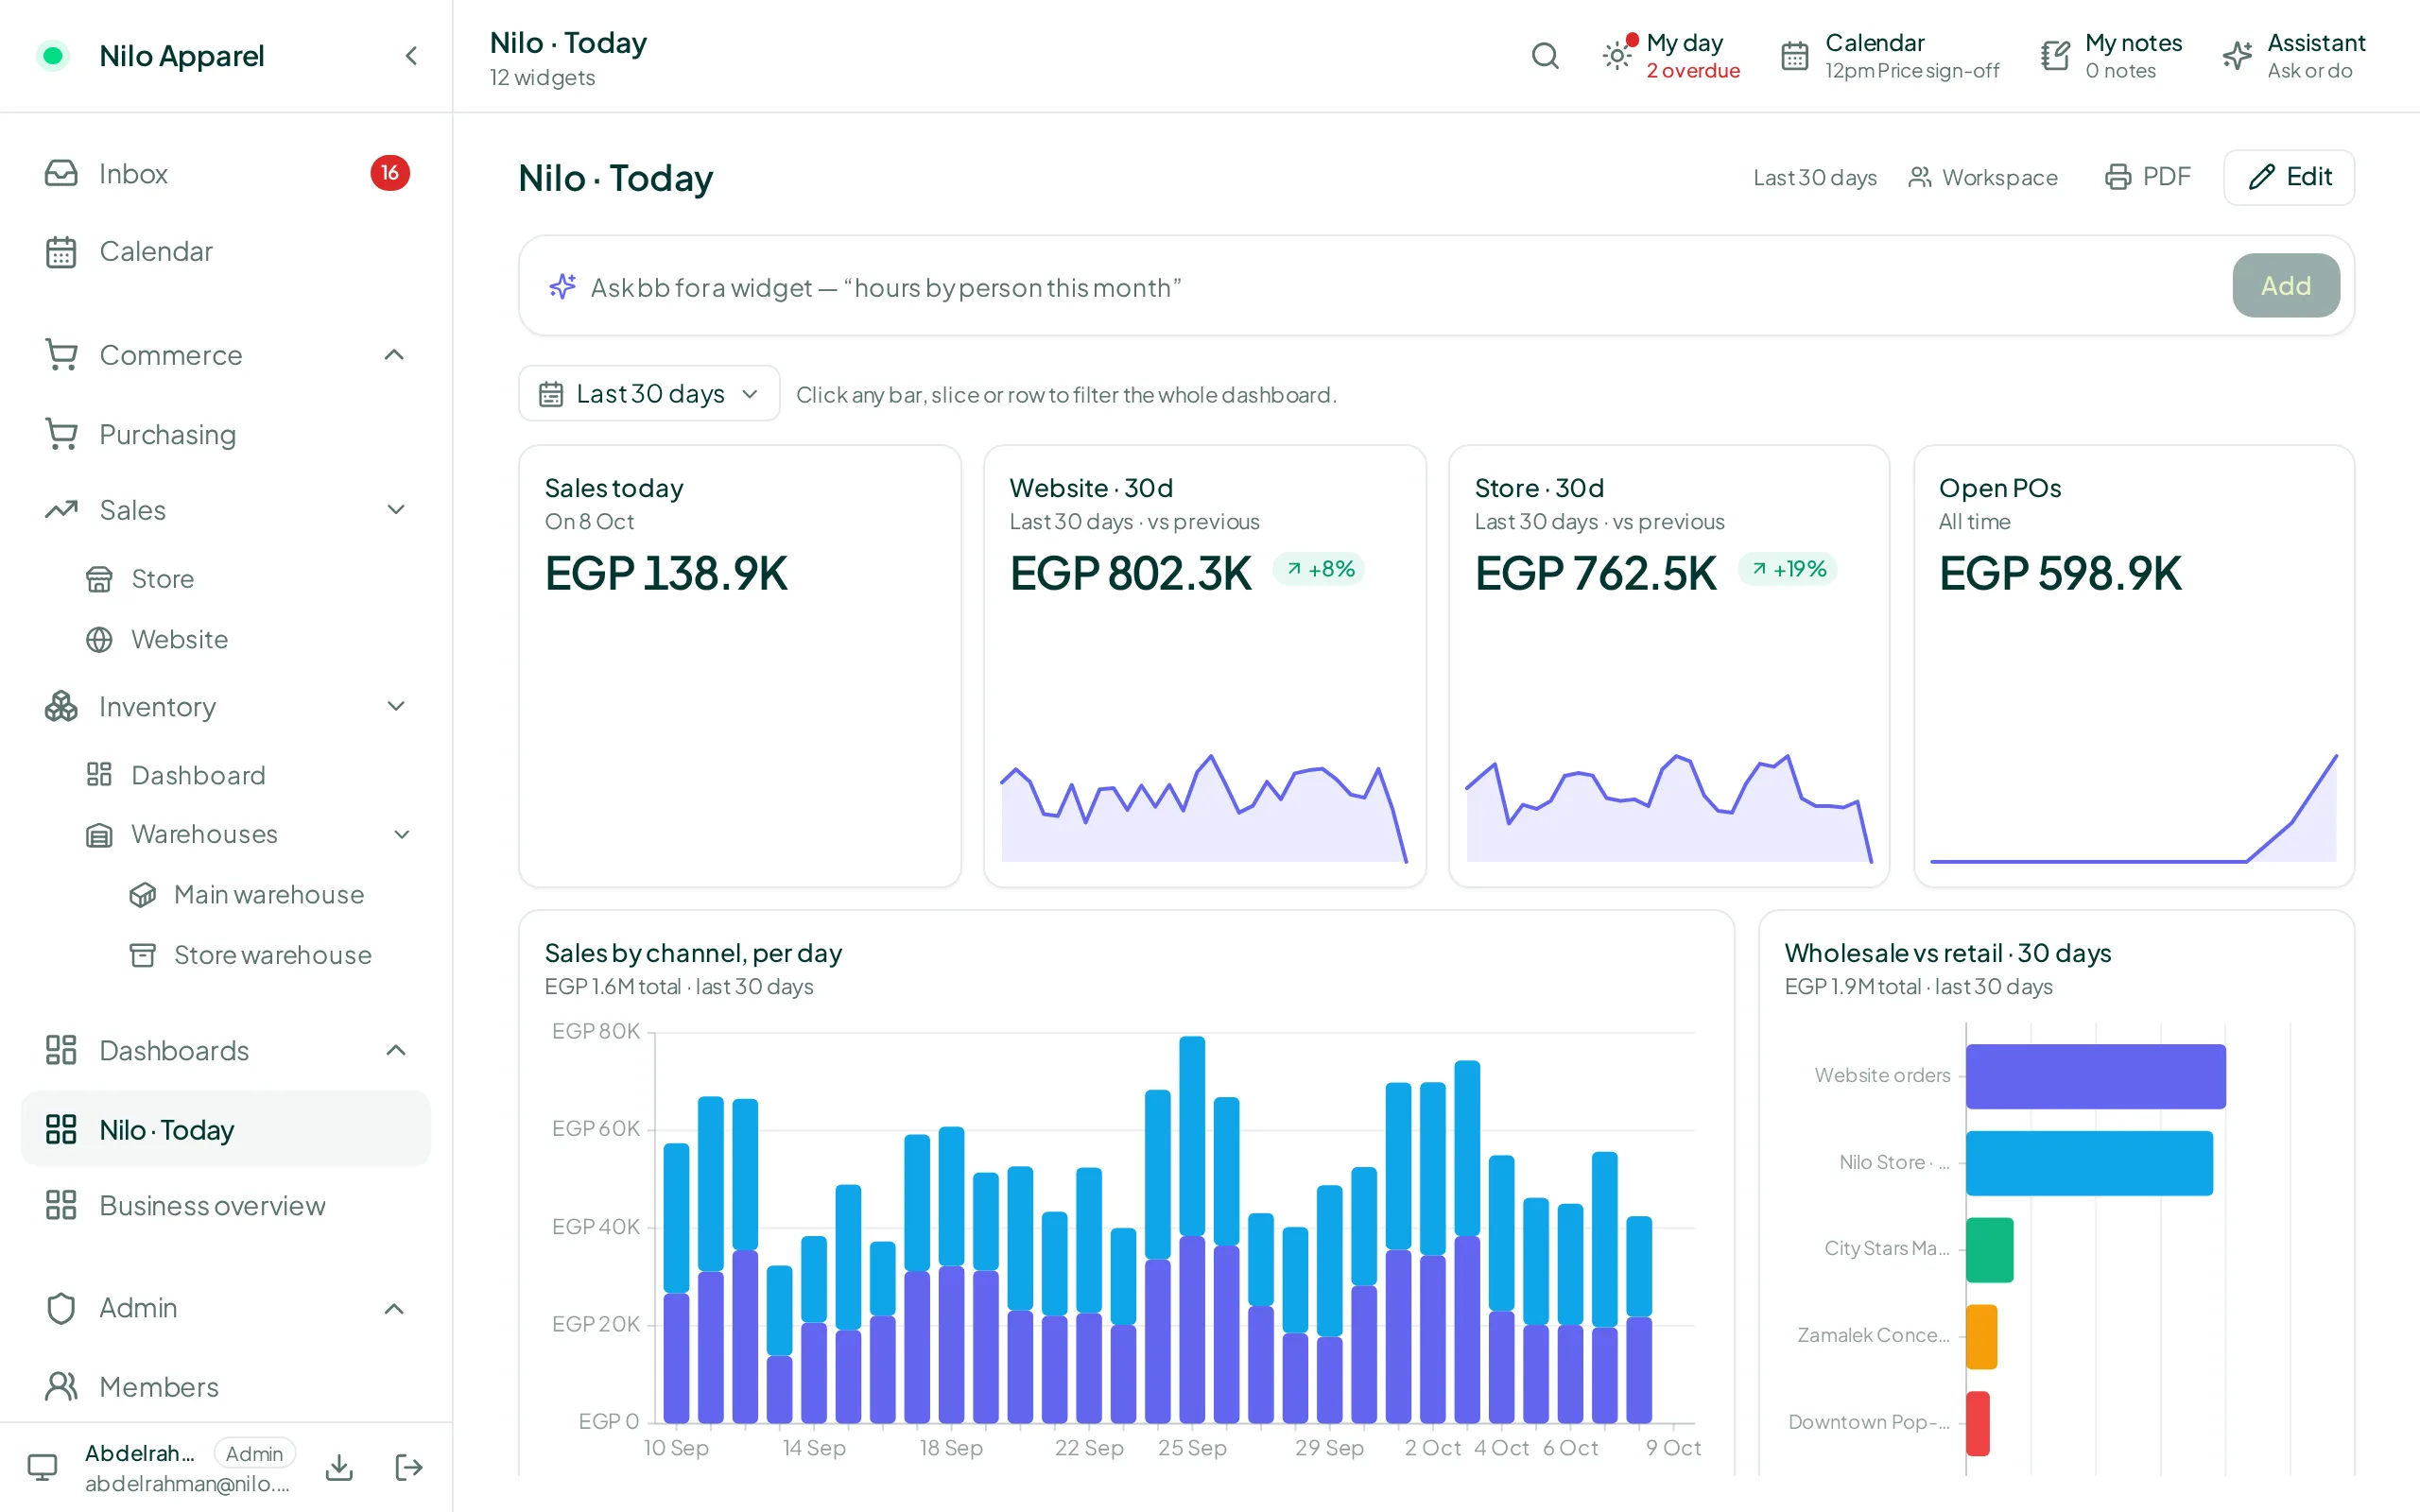This screenshot has width=2420, height=1512.
Task: Launch the Assistant sparkle icon
Action: 2237,56
